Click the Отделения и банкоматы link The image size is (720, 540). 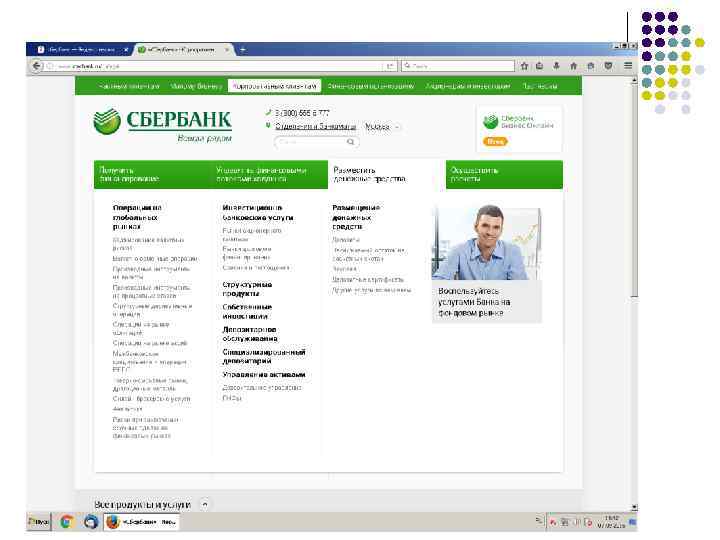pyautogui.click(x=315, y=126)
